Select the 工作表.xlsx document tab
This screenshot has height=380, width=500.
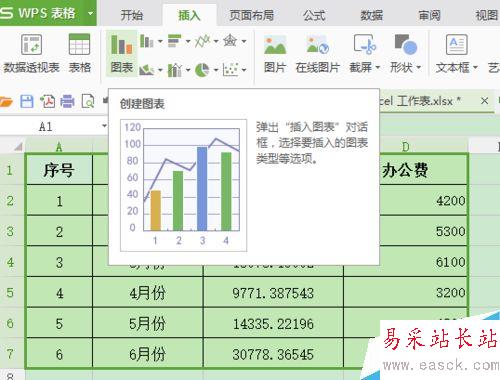tap(420, 101)
